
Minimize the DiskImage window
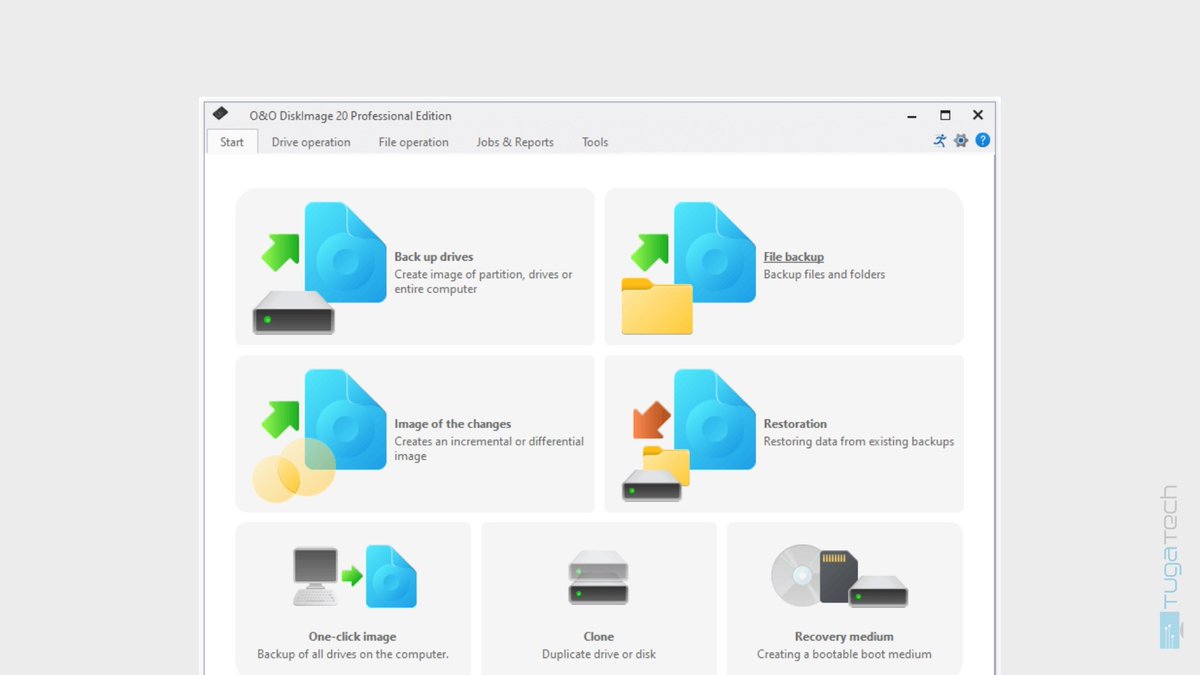point(912,116)
